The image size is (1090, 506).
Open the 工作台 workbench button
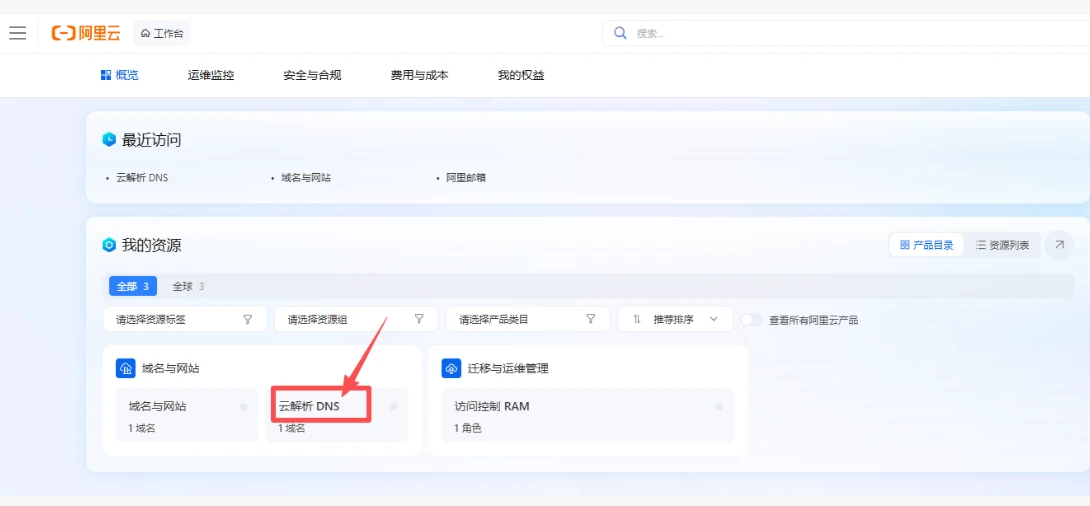coord(161,33)
